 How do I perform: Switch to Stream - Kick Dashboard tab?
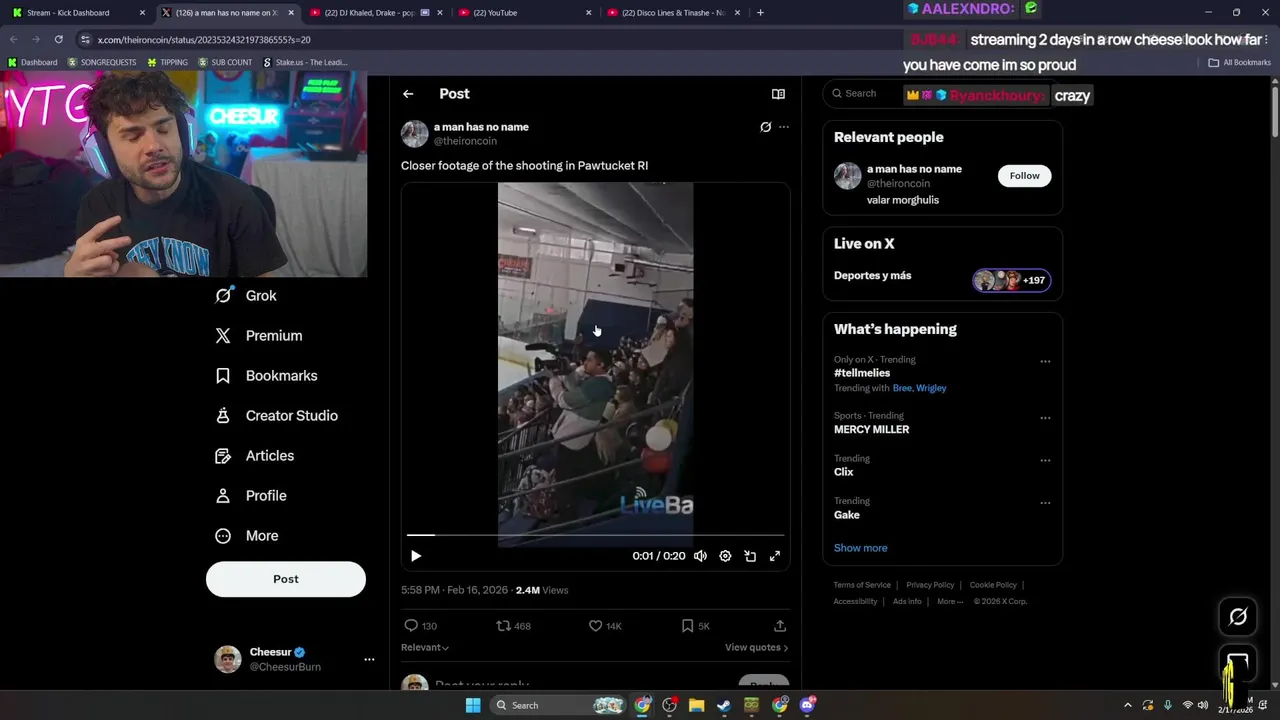coord(78,13)
